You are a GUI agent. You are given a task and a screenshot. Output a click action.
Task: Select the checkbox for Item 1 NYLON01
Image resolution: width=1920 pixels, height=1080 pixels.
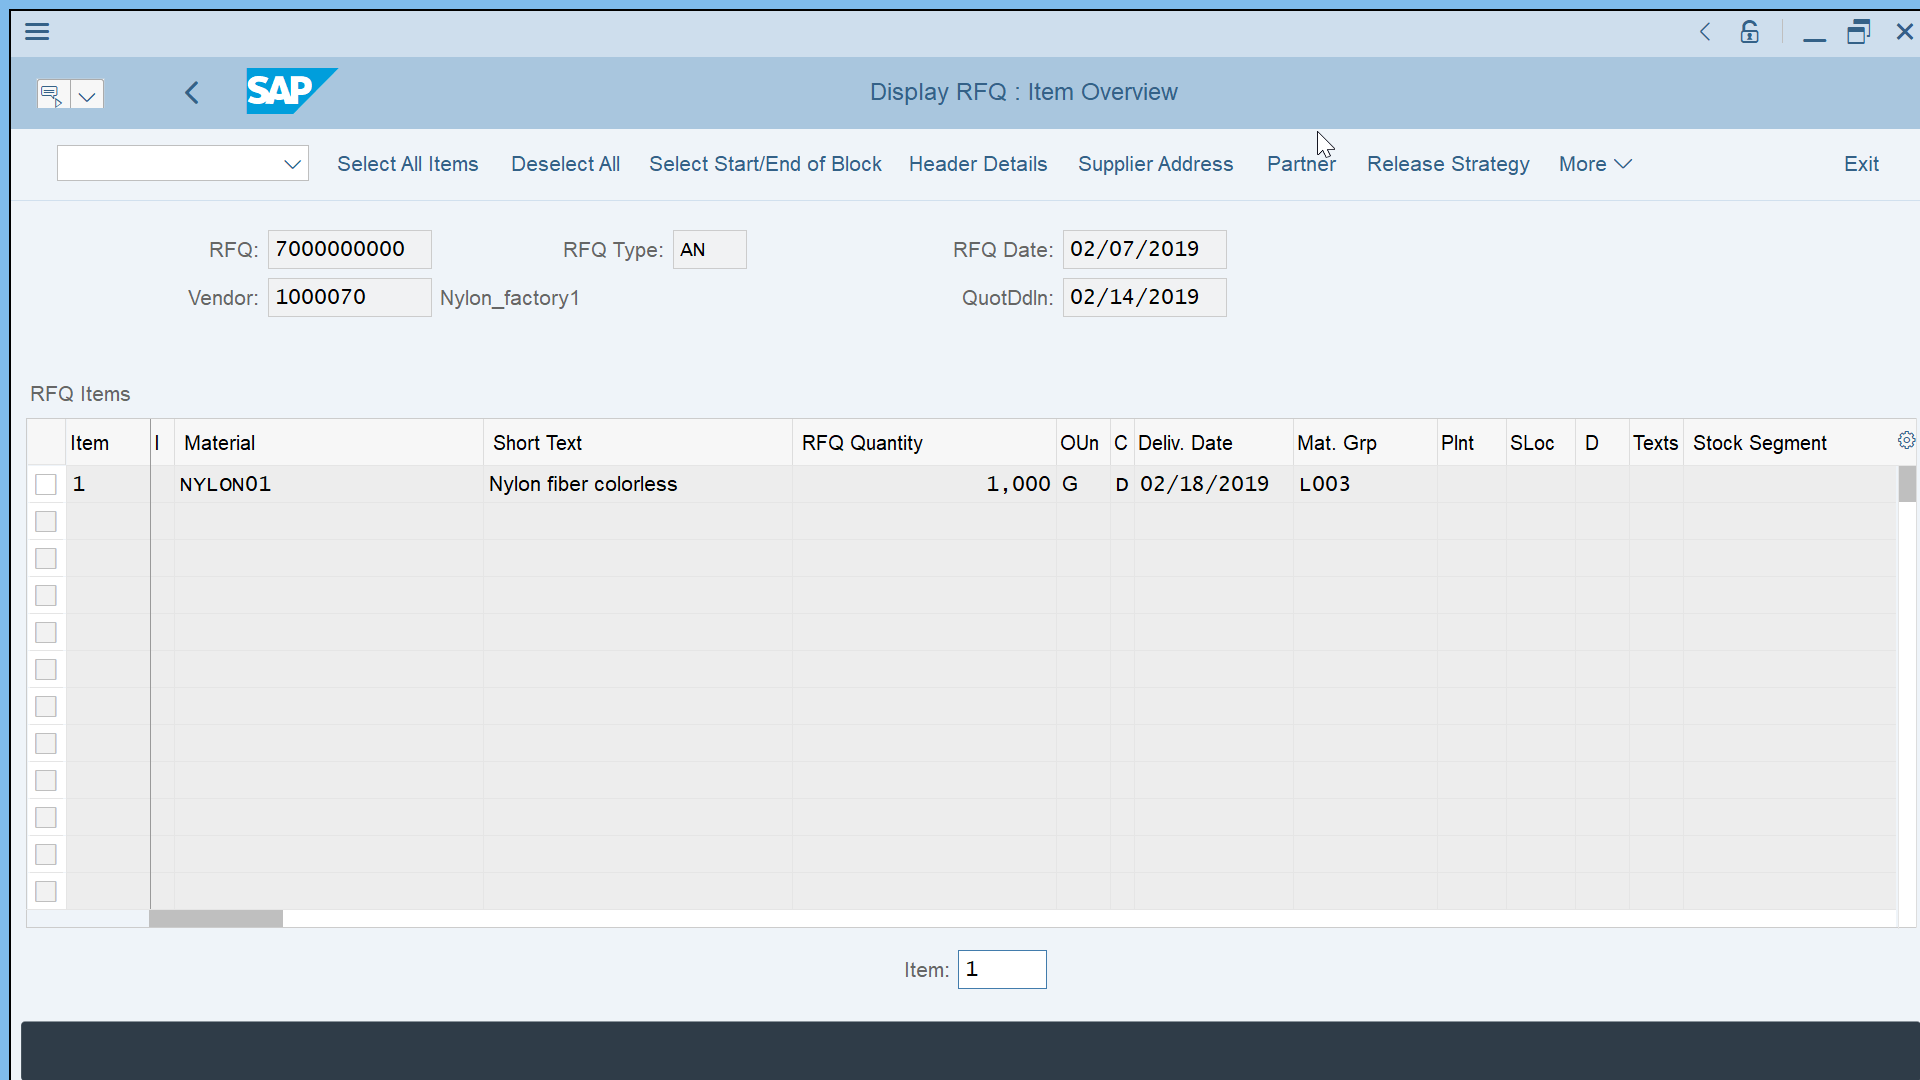coord(45,484)
